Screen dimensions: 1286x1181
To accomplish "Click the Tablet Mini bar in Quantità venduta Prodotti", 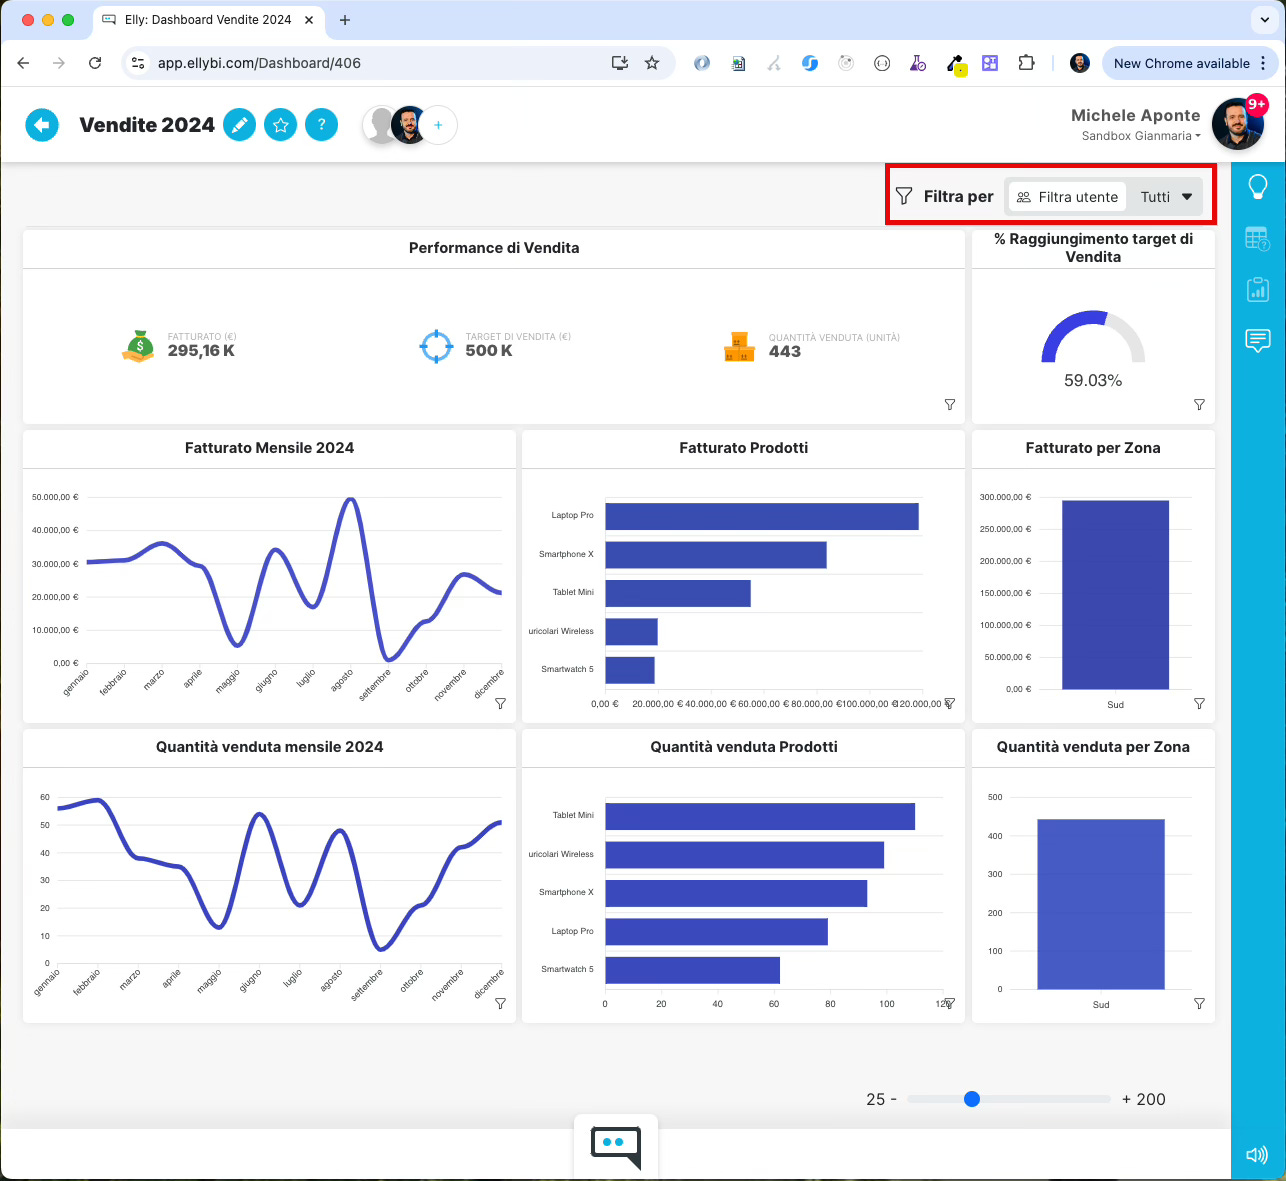I will tap(760, 816).
